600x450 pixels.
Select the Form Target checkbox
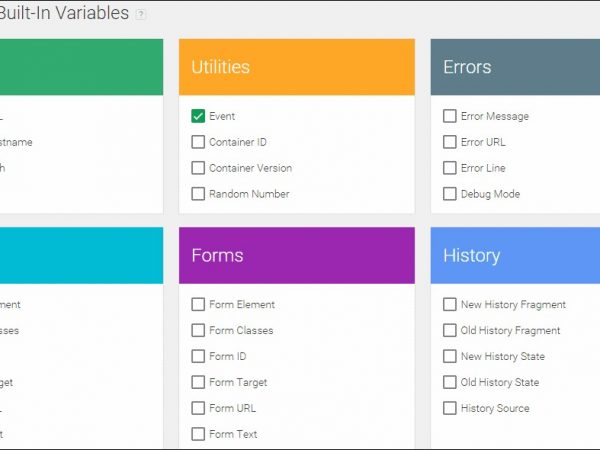pyautogui.click(x=198, y=382)
